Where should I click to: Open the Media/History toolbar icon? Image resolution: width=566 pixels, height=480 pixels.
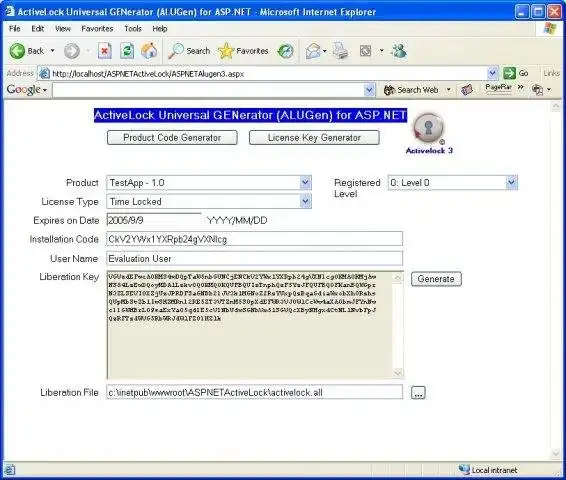click(285, 51)
